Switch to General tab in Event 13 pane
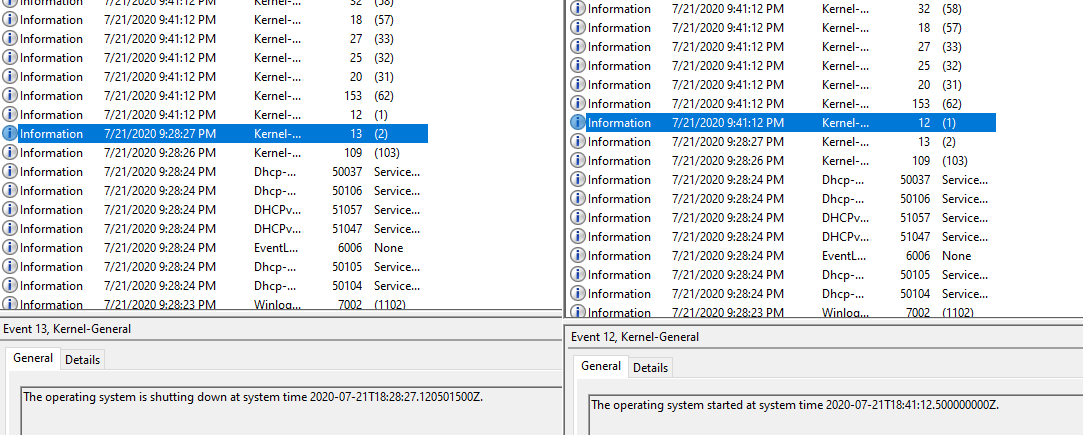The height and width of the screenshot is (435, 1084). 33,359
